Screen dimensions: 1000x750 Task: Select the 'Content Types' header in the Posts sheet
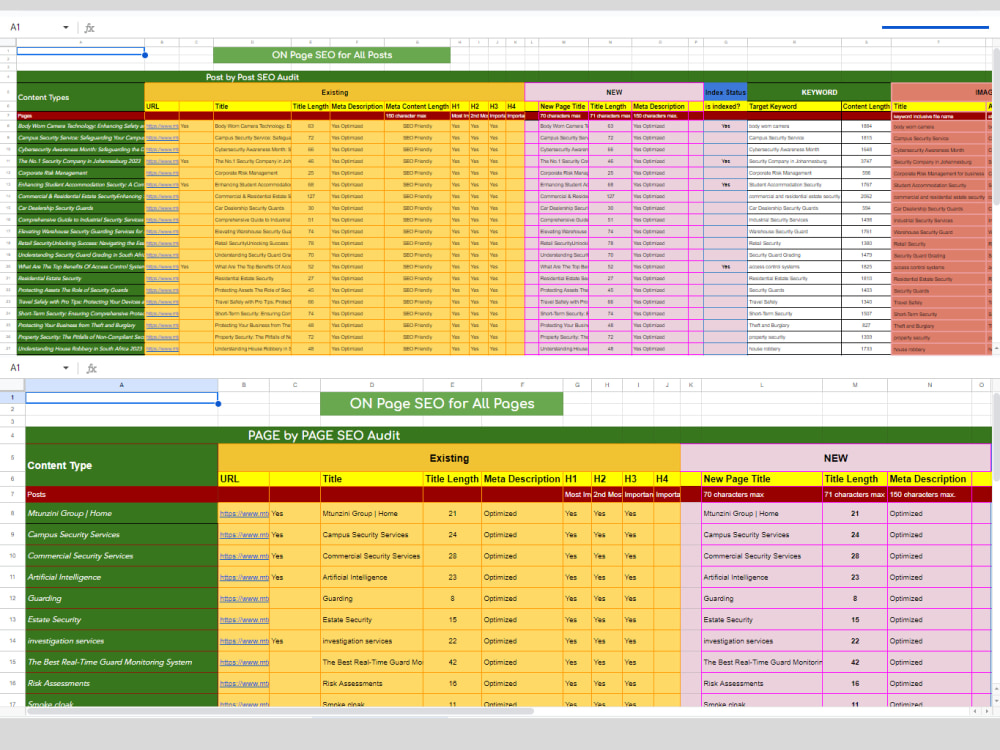click(80, 97)
